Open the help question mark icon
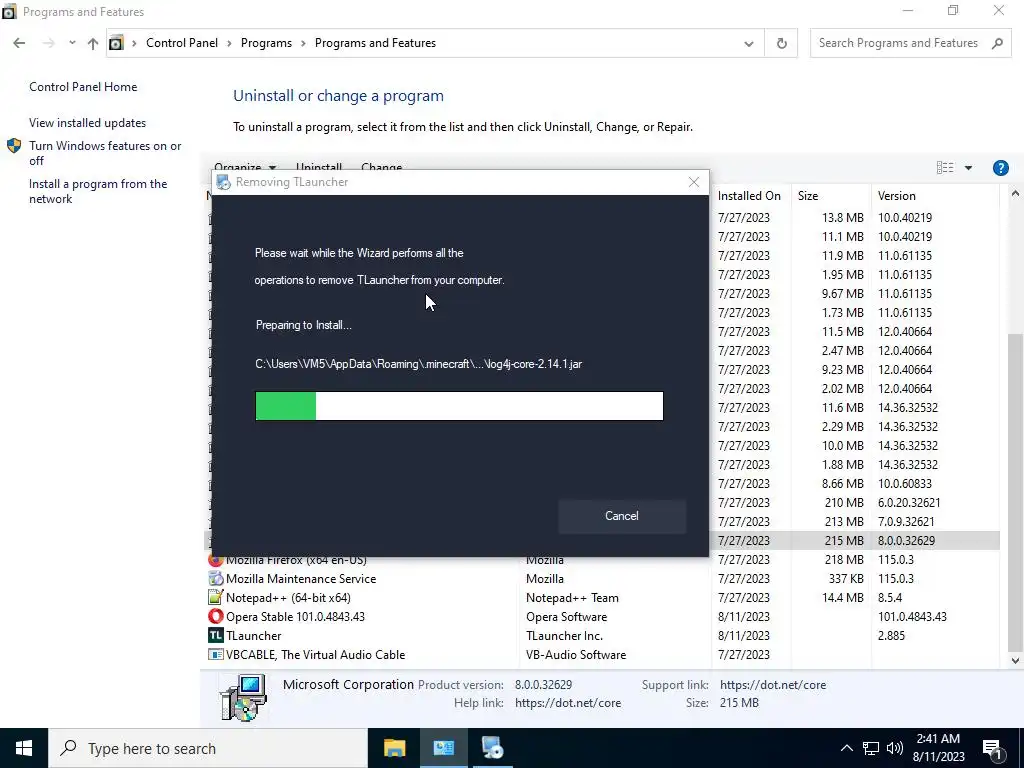Viewport: 1024px width, 768px height. (1000, 168)
